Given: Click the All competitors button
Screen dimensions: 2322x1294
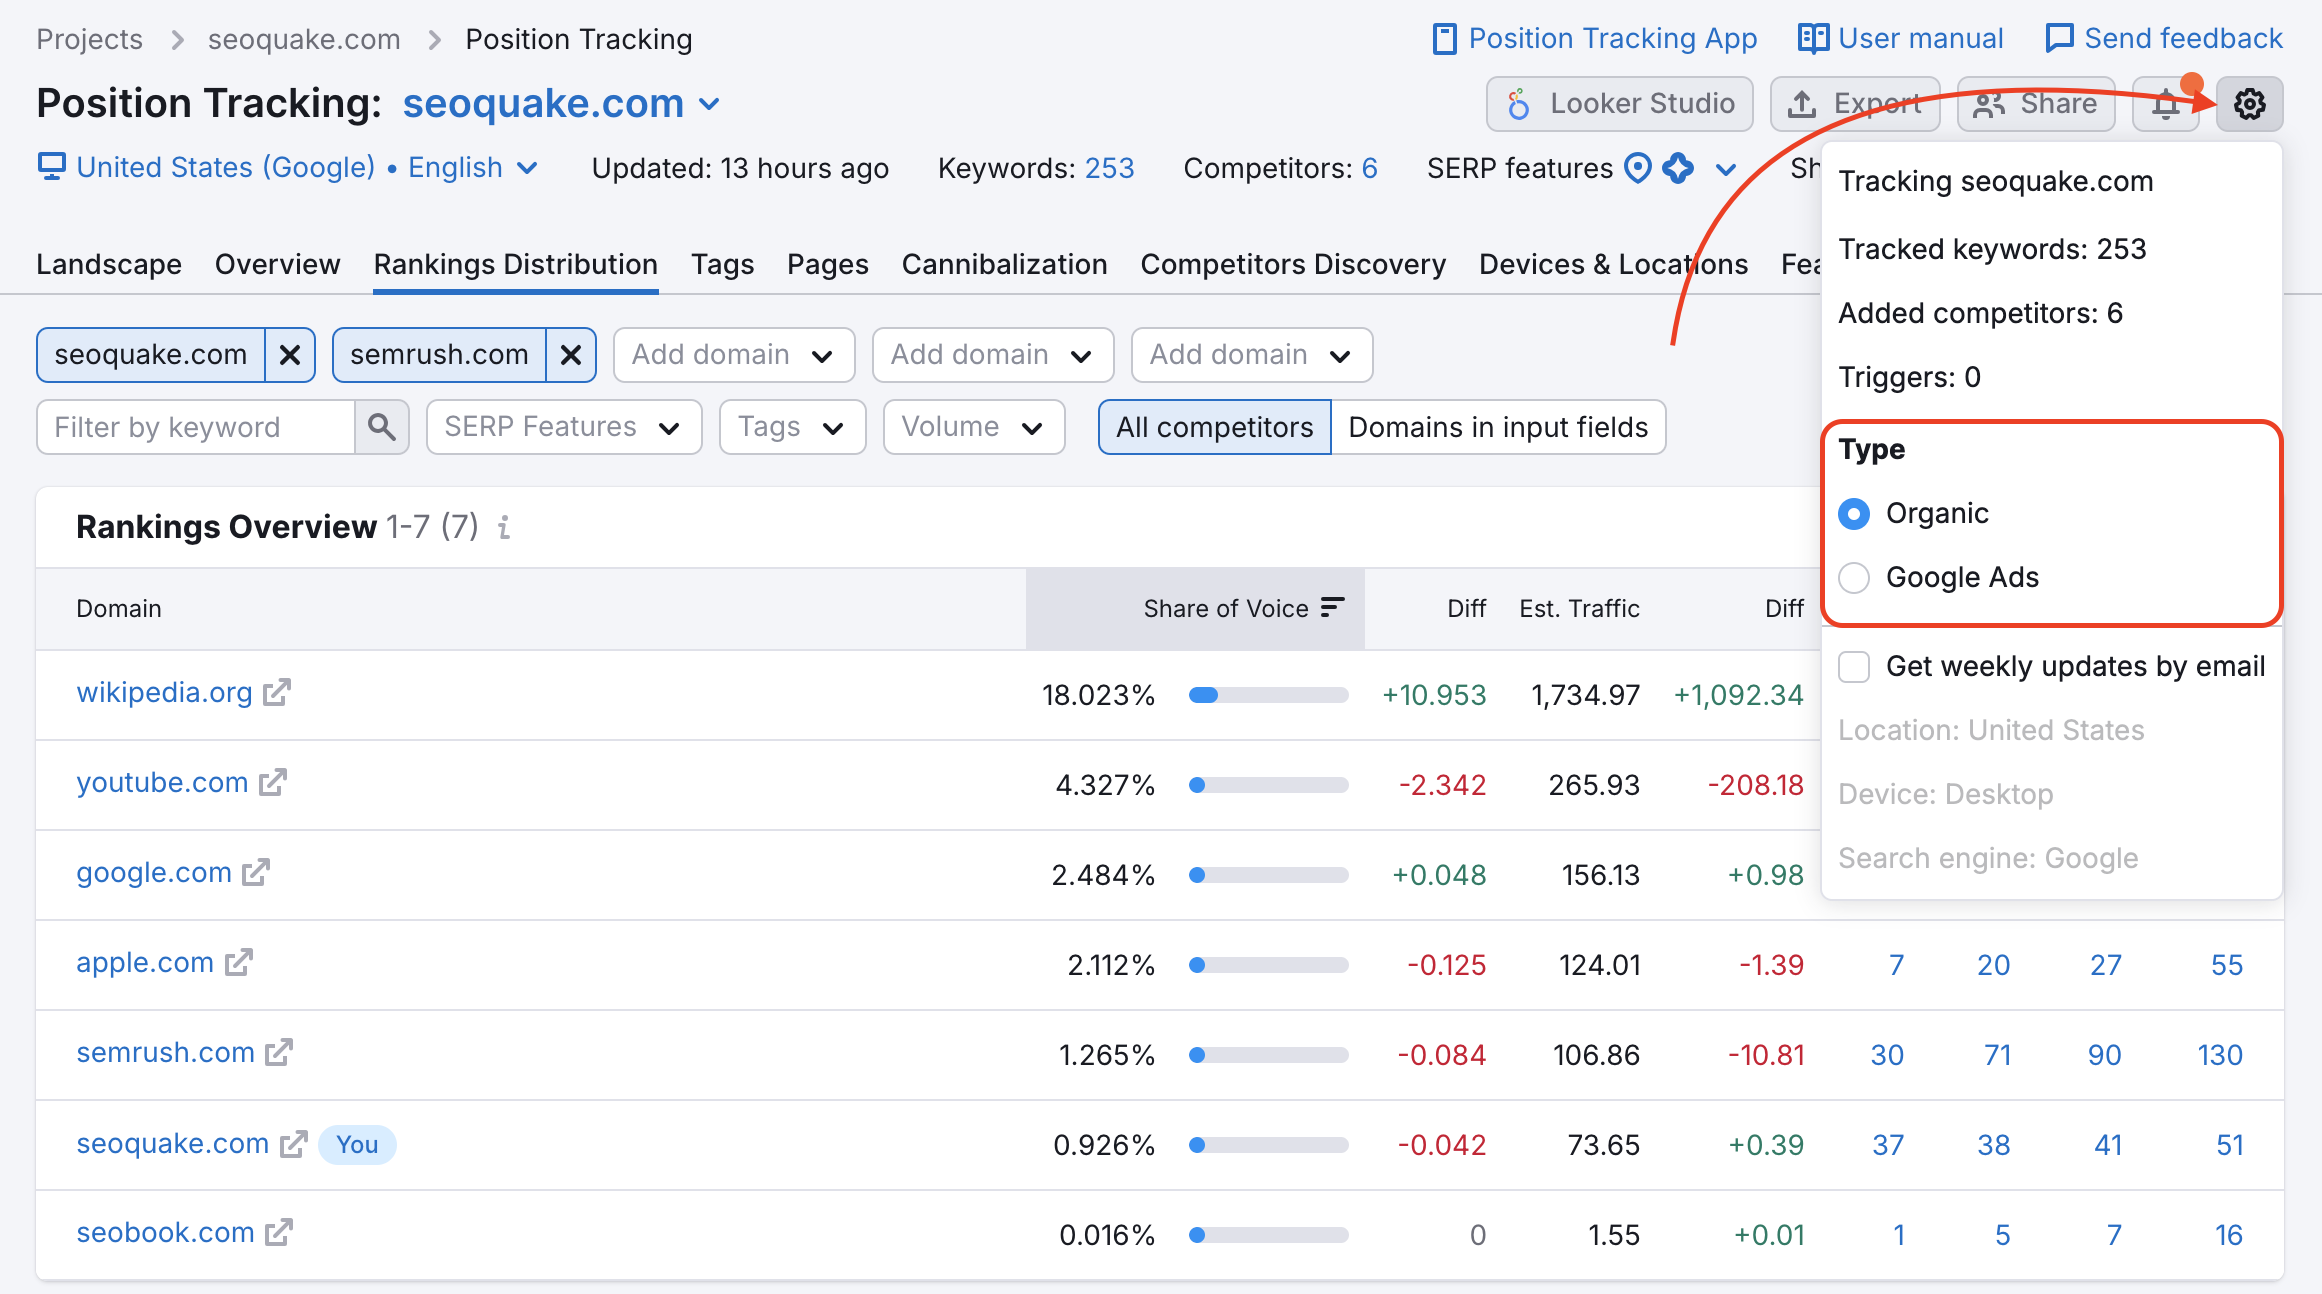Looking at the screenshot, I should click(x=1214, y=425).
